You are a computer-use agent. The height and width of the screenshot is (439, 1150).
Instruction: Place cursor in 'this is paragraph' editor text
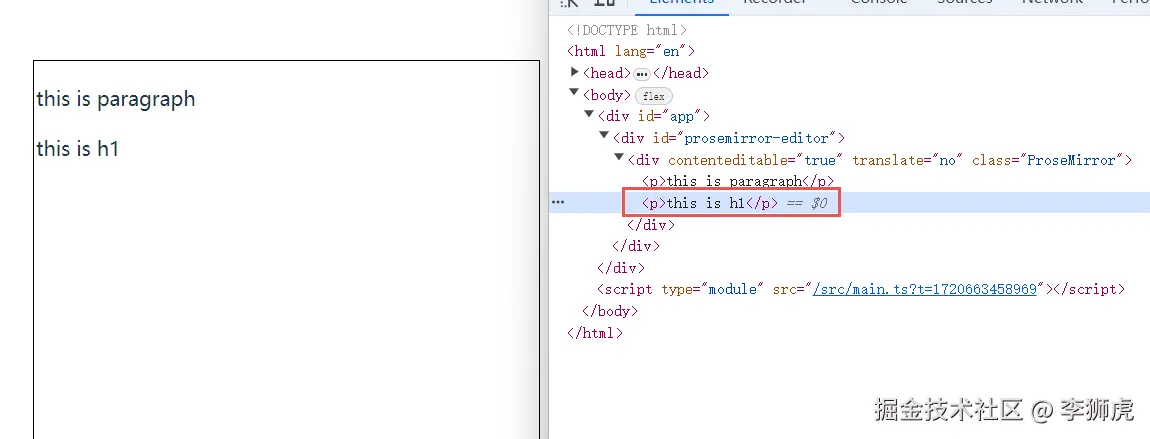(x=116, y=99)
